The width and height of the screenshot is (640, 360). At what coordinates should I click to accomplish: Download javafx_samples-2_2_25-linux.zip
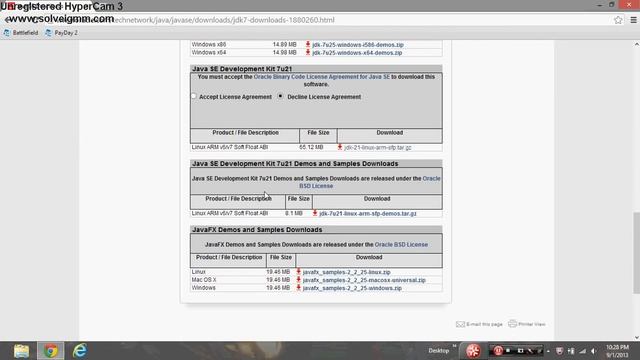[347, 272]
